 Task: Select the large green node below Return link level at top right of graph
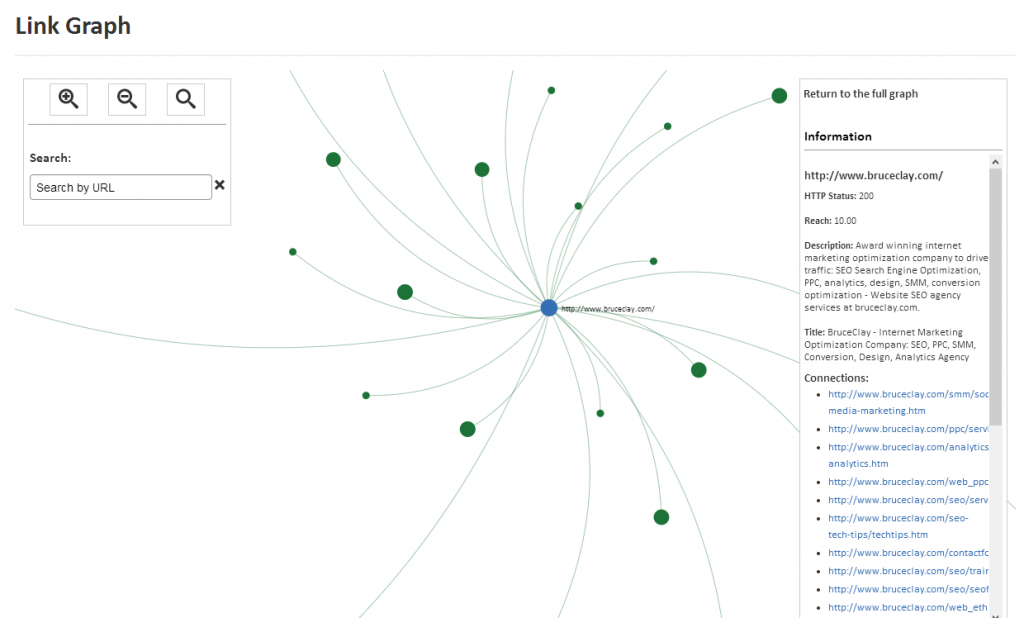[x=779, y=96]
